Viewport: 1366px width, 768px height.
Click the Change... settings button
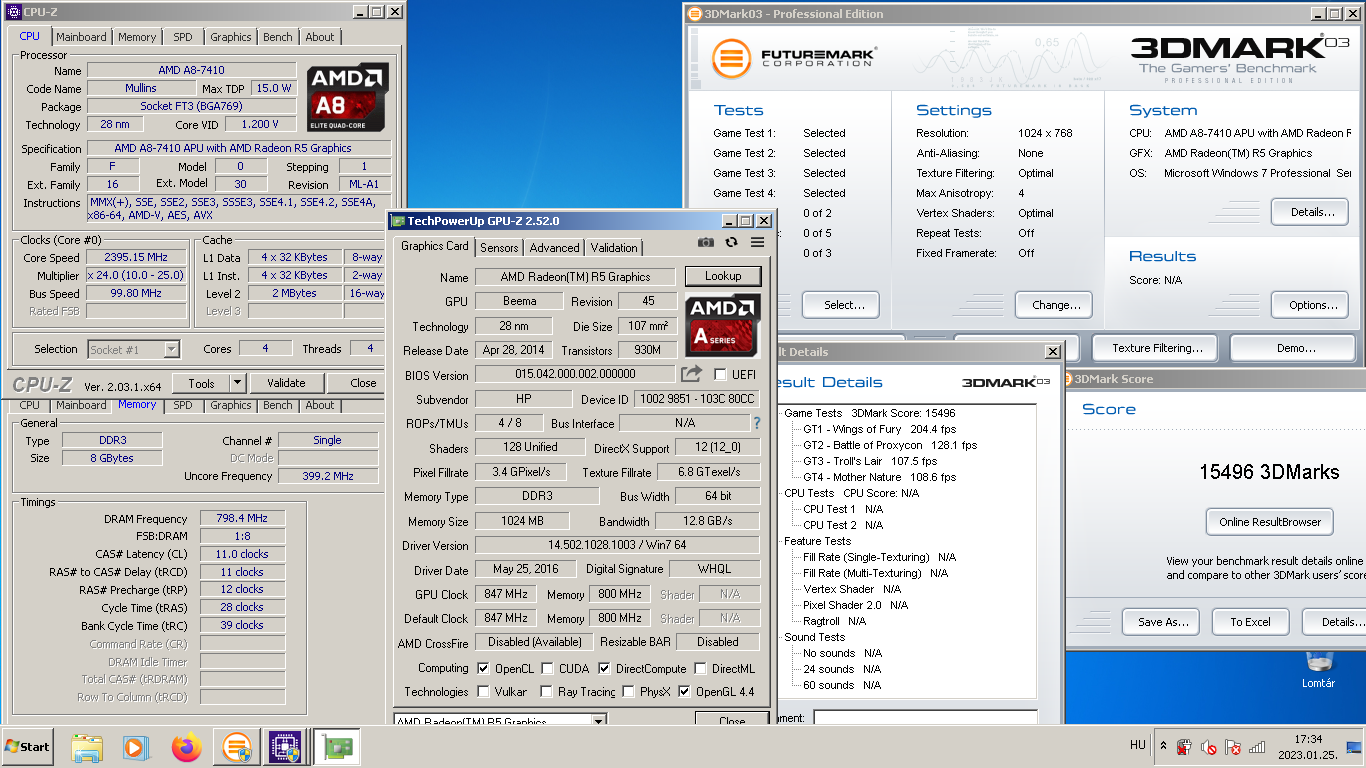[x=1056, y=305]
